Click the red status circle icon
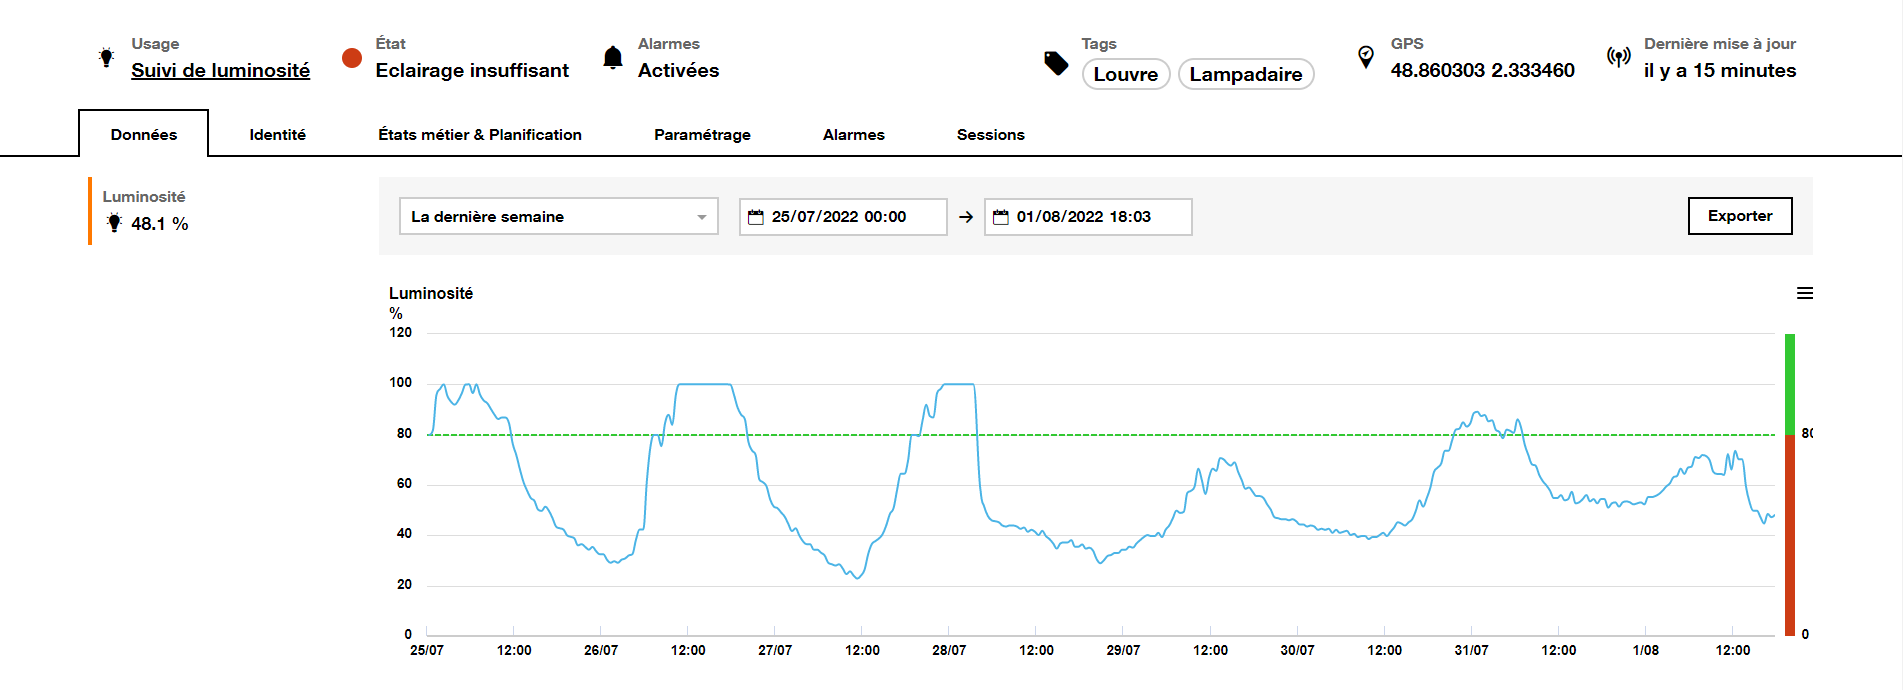 351,58
